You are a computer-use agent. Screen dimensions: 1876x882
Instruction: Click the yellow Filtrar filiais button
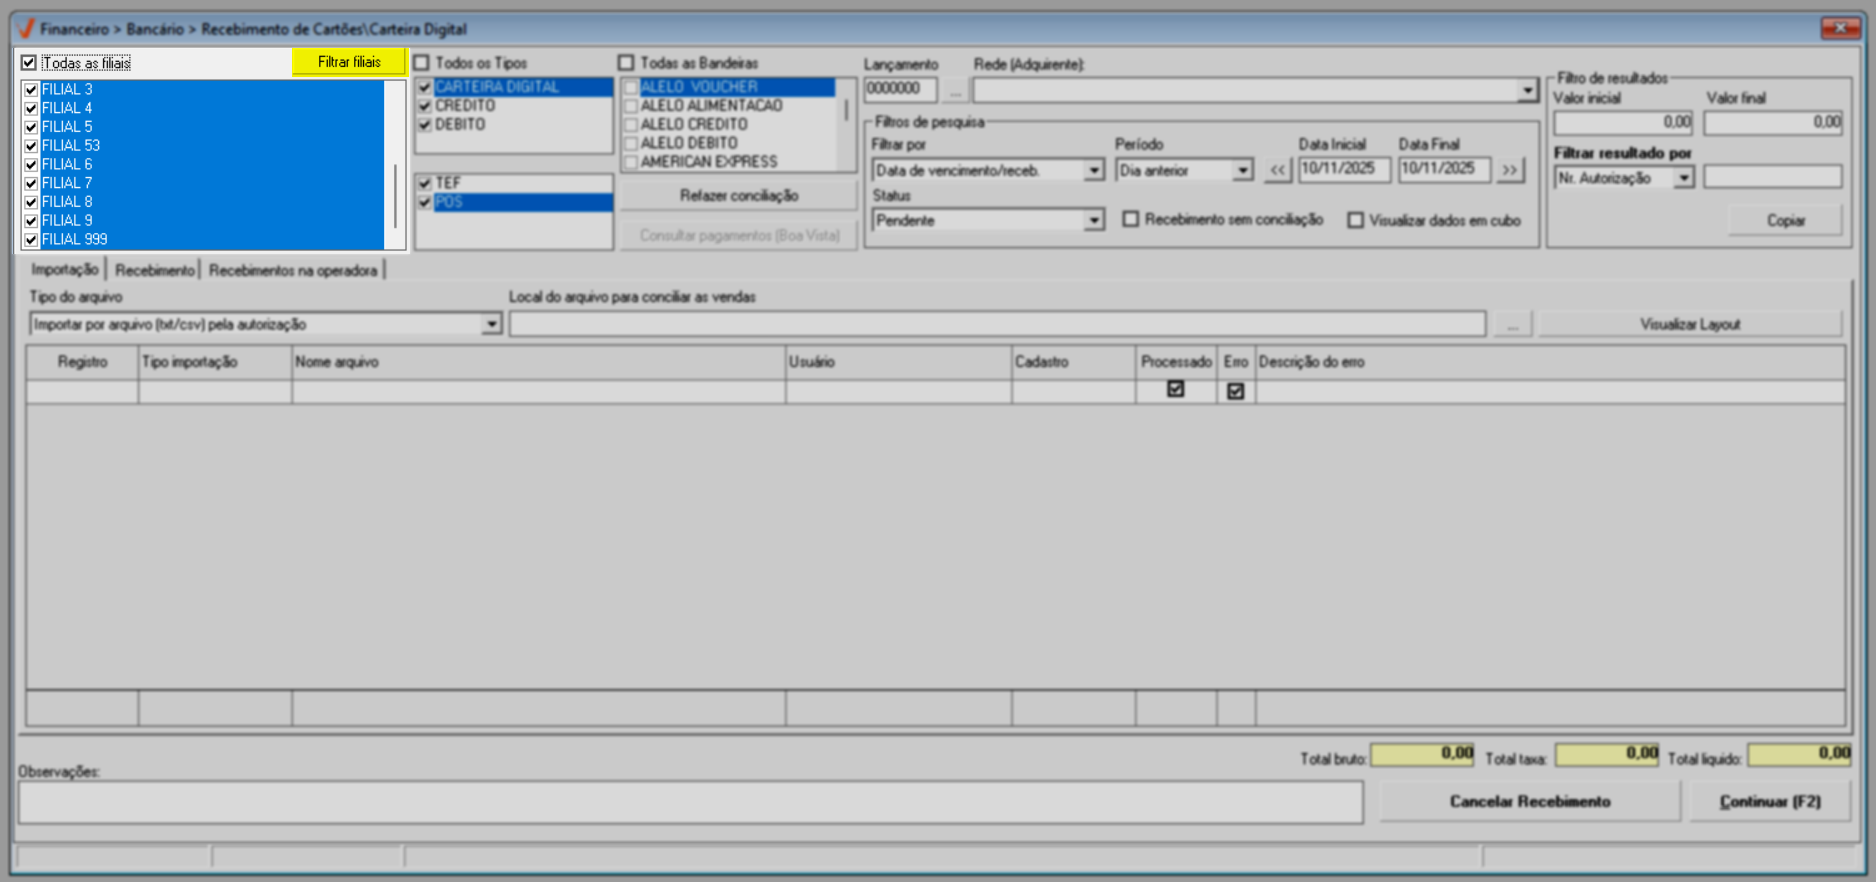tap(349, 62)
